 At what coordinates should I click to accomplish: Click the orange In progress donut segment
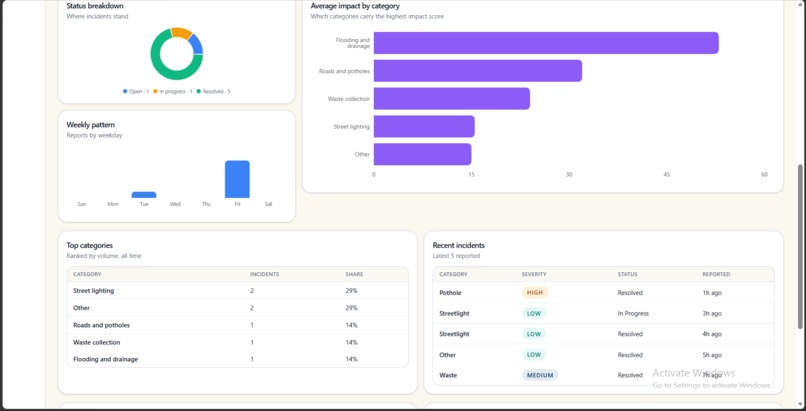coord(181,32)
